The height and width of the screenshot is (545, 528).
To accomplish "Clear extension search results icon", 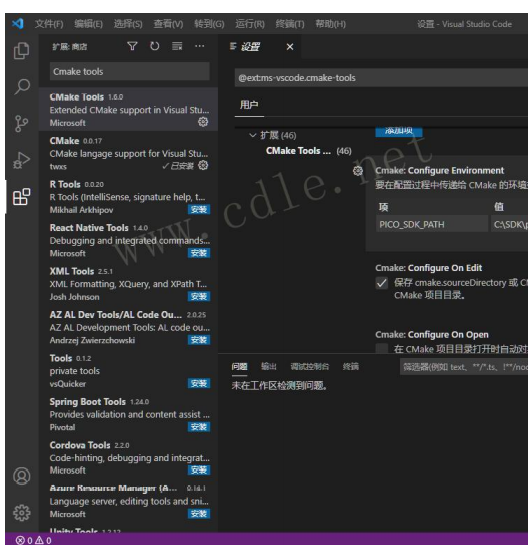I will click(177, 46).
